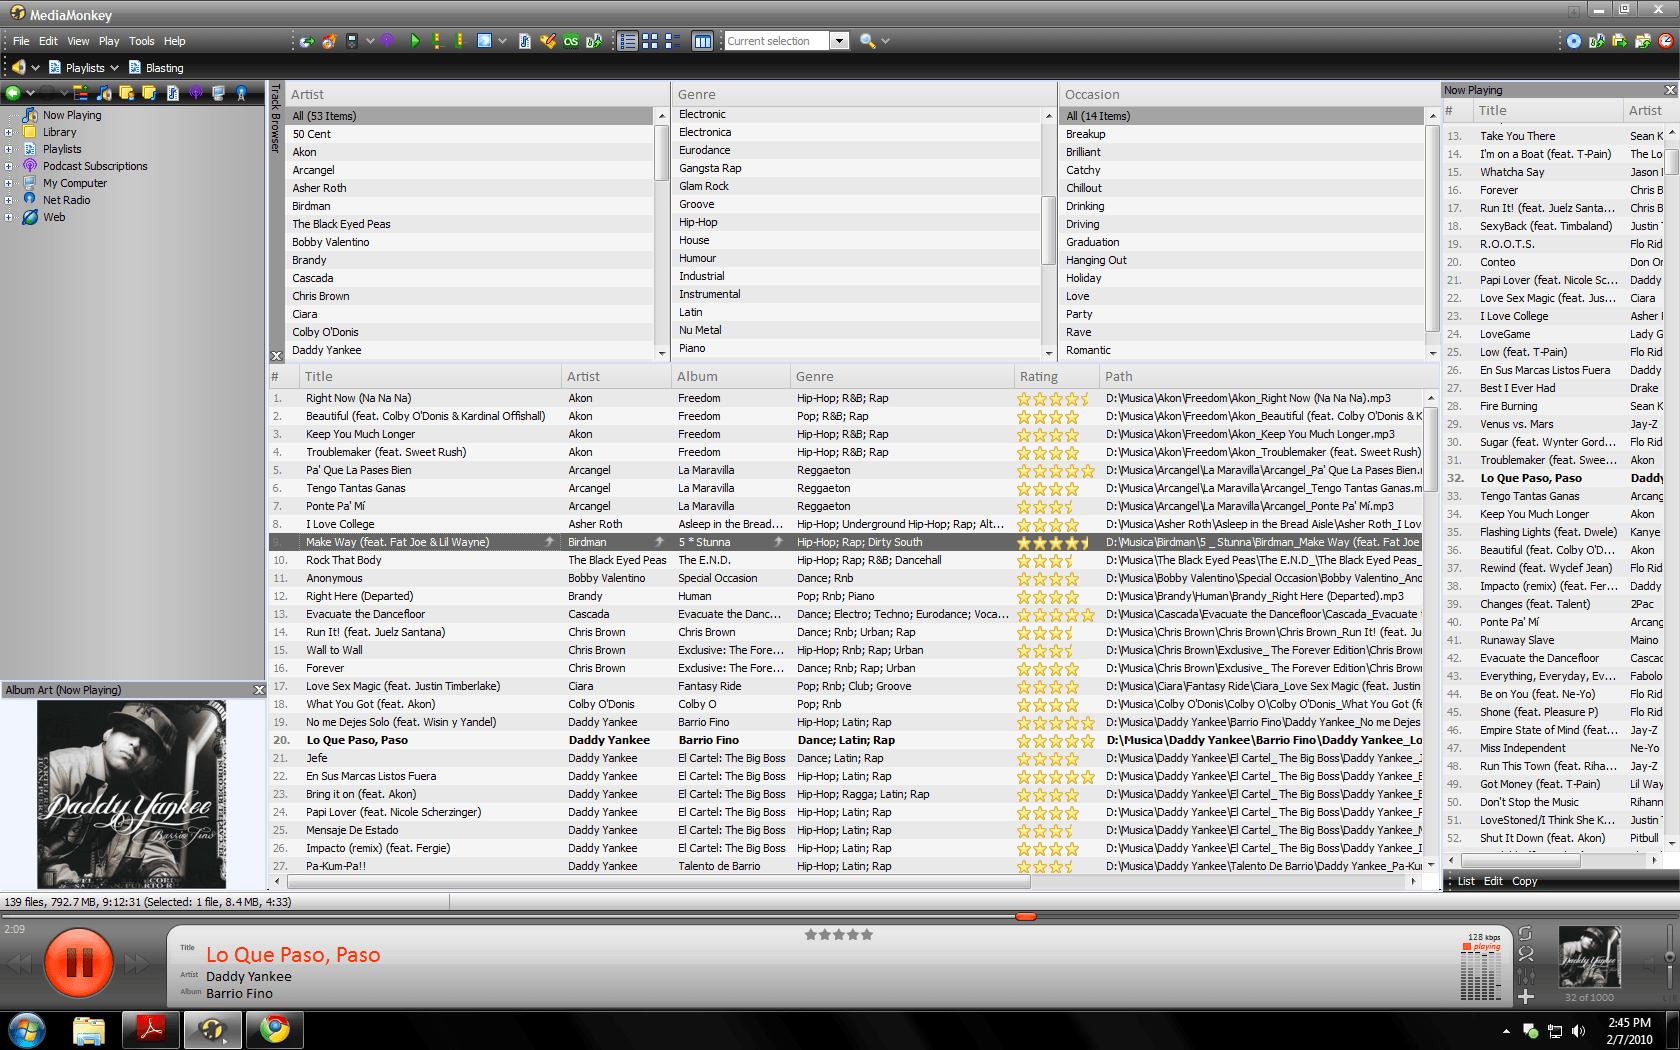1680x1050 pixels.
Task: Adjust the player volume slider knob
Action: (1670, 957)
